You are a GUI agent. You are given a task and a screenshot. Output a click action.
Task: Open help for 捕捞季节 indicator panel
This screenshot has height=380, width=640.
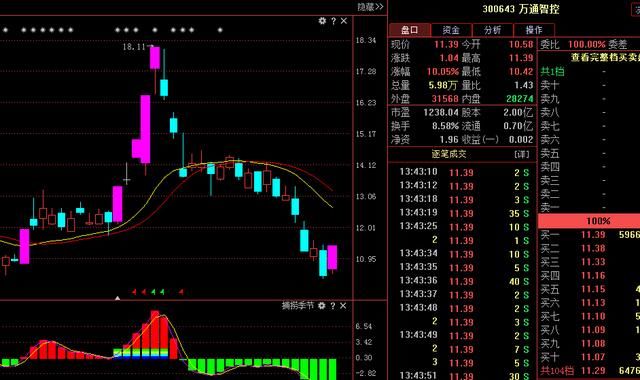[333, 306]
